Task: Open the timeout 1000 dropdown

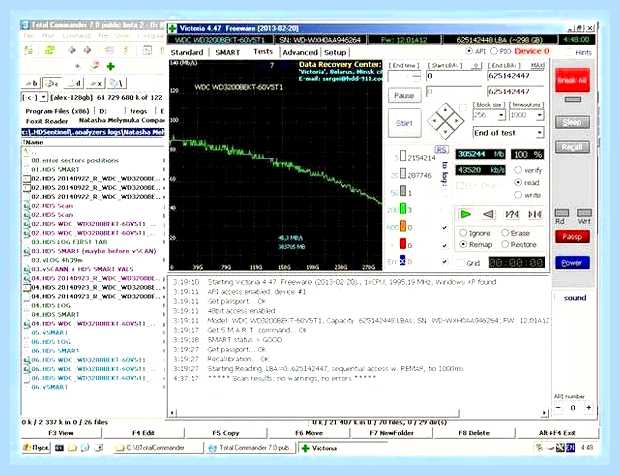Action: point(540,115)
